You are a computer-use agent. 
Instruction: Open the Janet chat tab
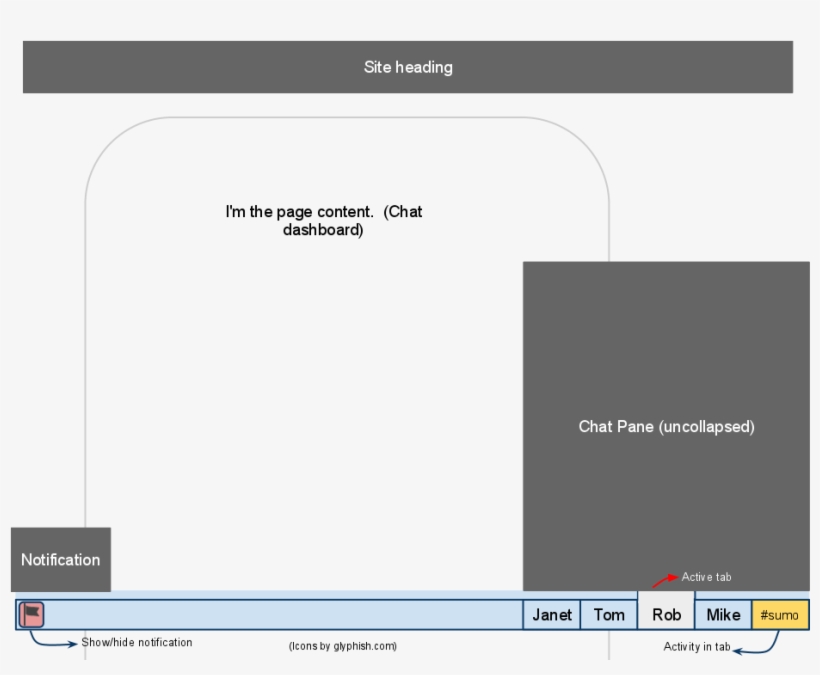tap(551, 614)
